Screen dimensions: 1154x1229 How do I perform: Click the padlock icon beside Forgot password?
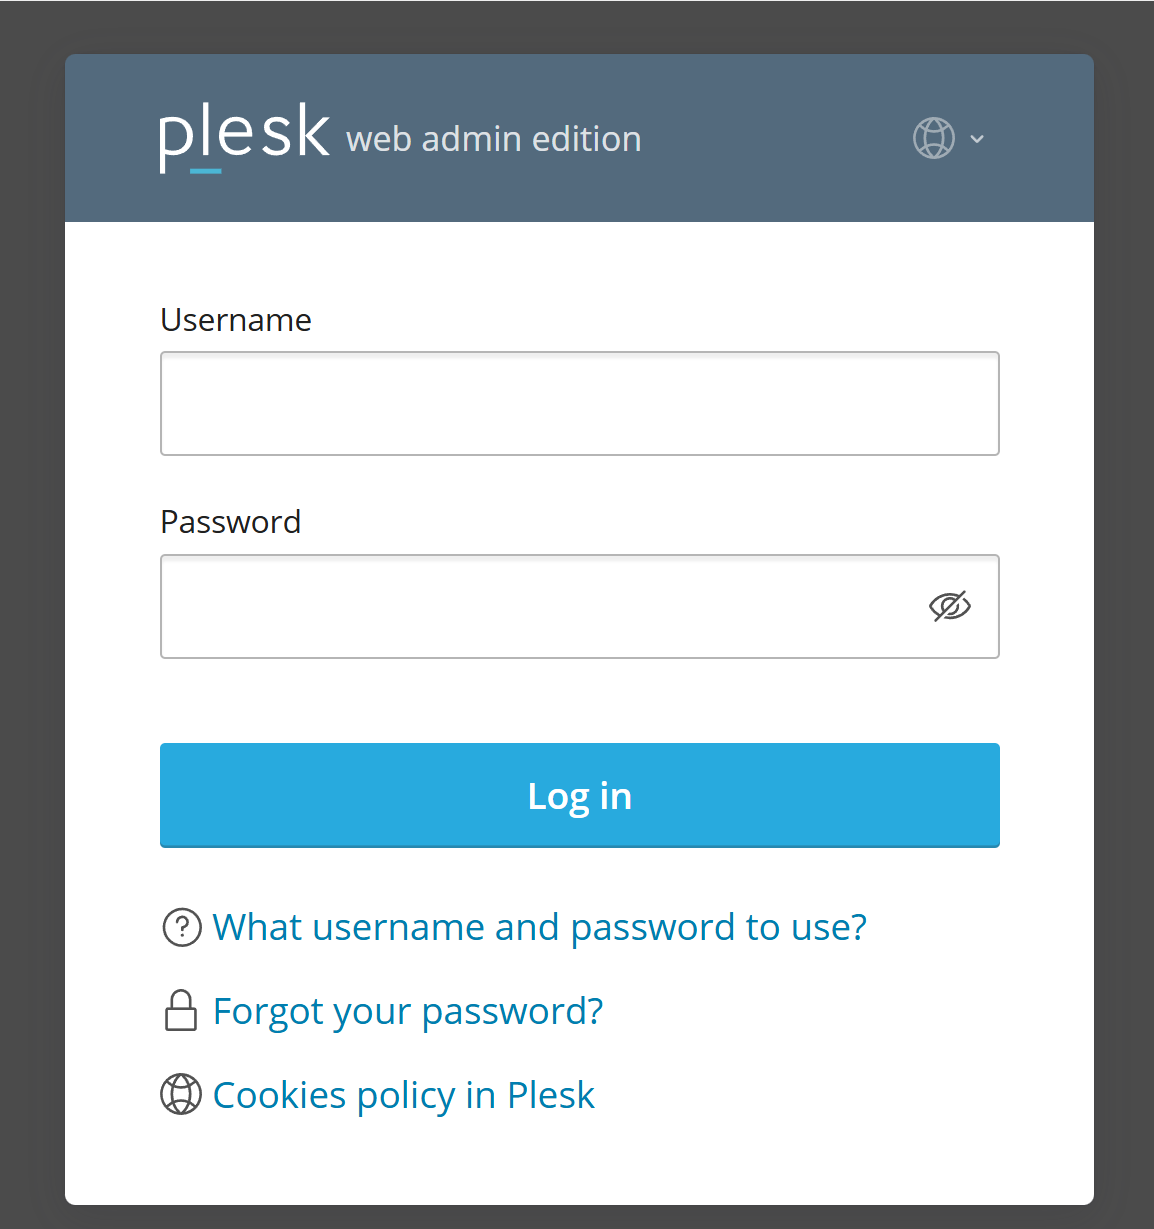pyautogui.click(x=181, y=1010)
